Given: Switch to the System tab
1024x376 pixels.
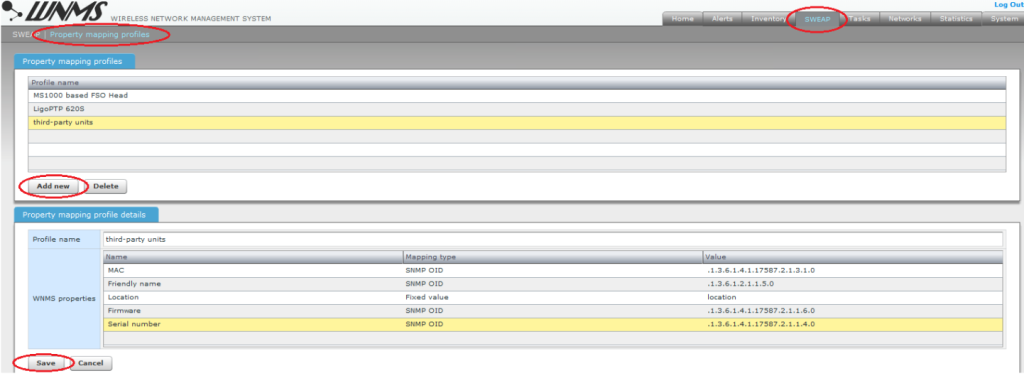Looking at the screenshot, I should (x=1004, y=19).
